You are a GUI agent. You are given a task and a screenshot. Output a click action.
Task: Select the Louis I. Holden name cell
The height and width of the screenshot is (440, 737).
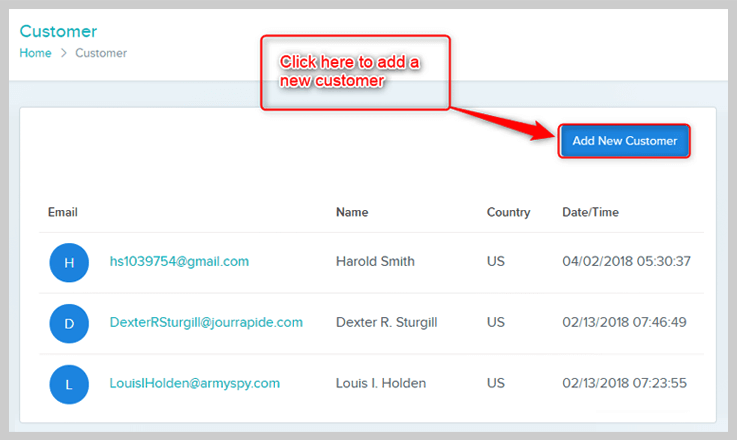[x=381, y=384]
